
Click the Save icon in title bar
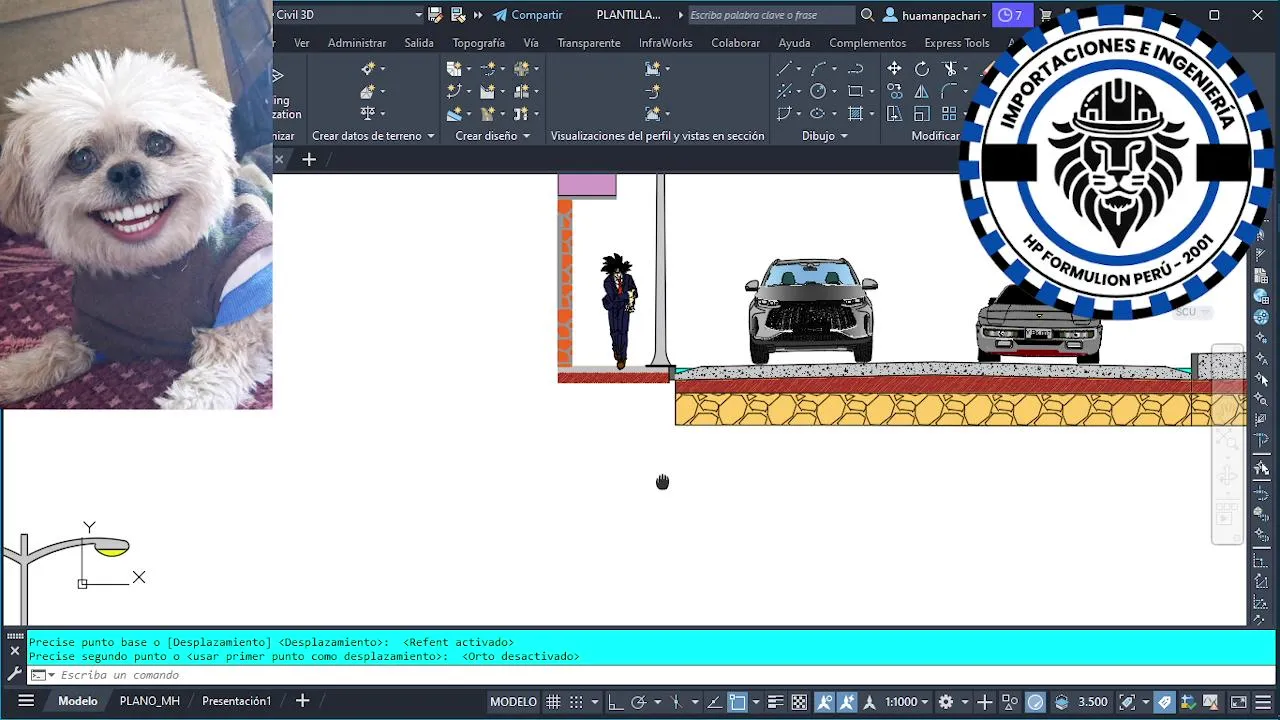pos(434,15)
